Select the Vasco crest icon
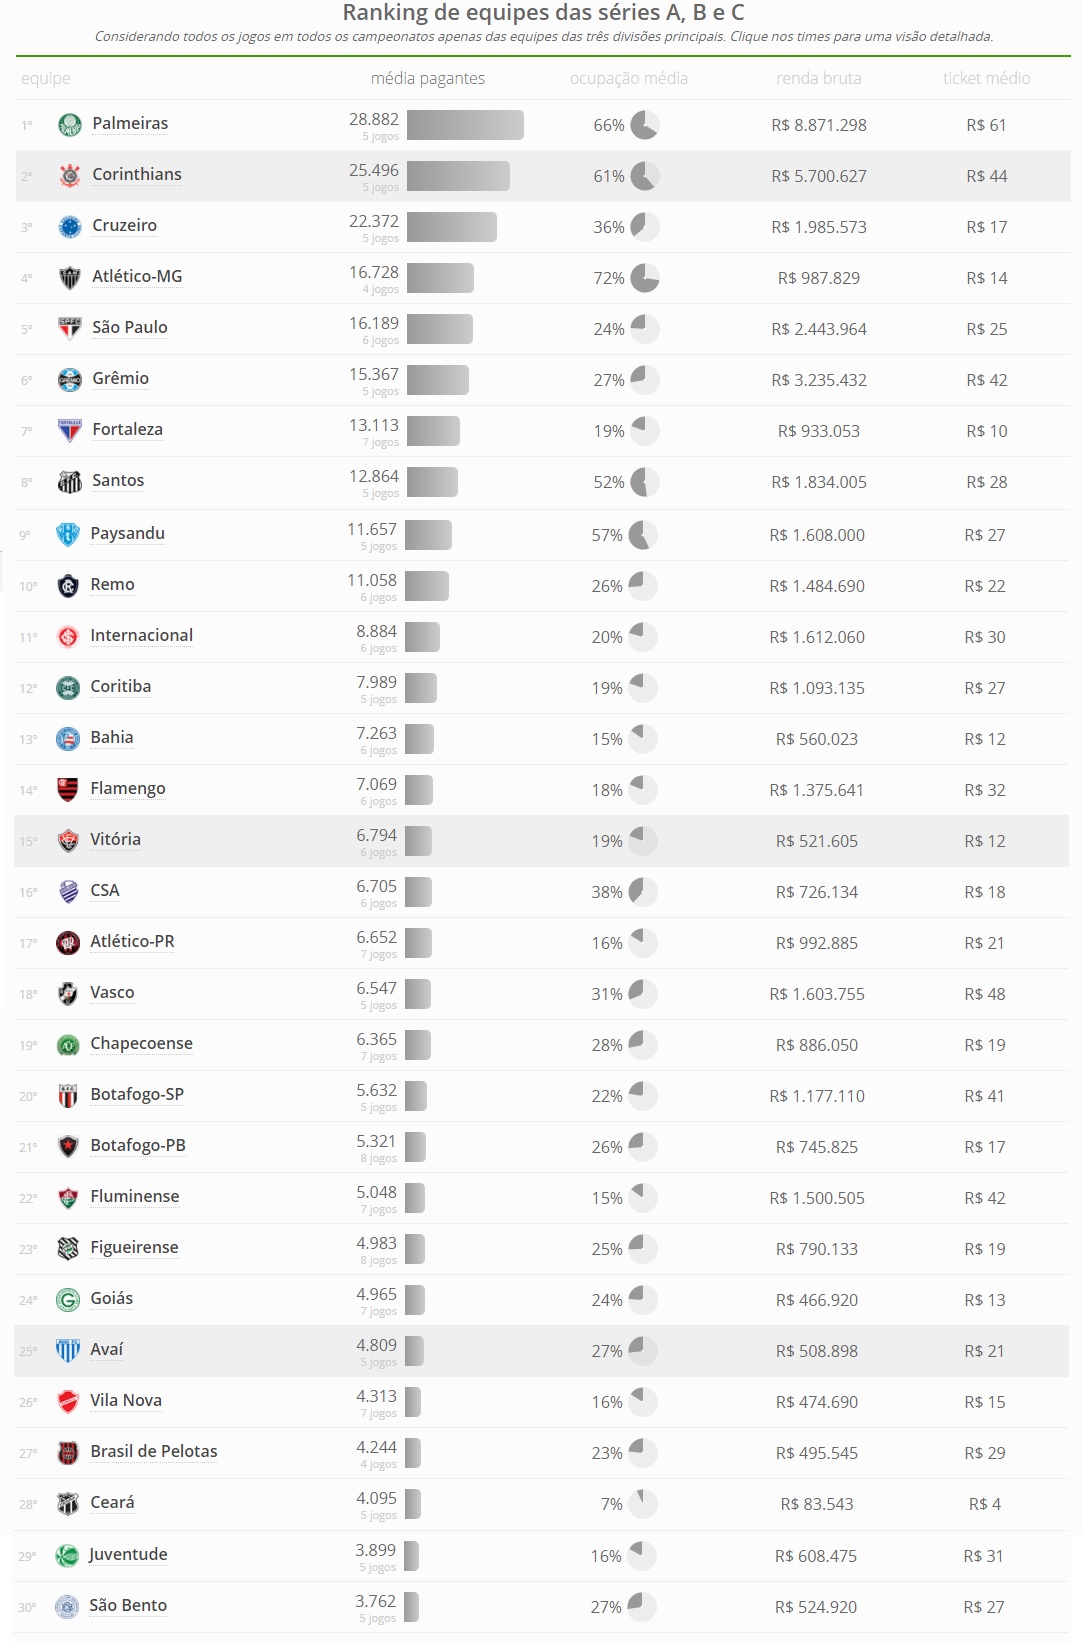The image size is (1082, 1652). [68, 994]
